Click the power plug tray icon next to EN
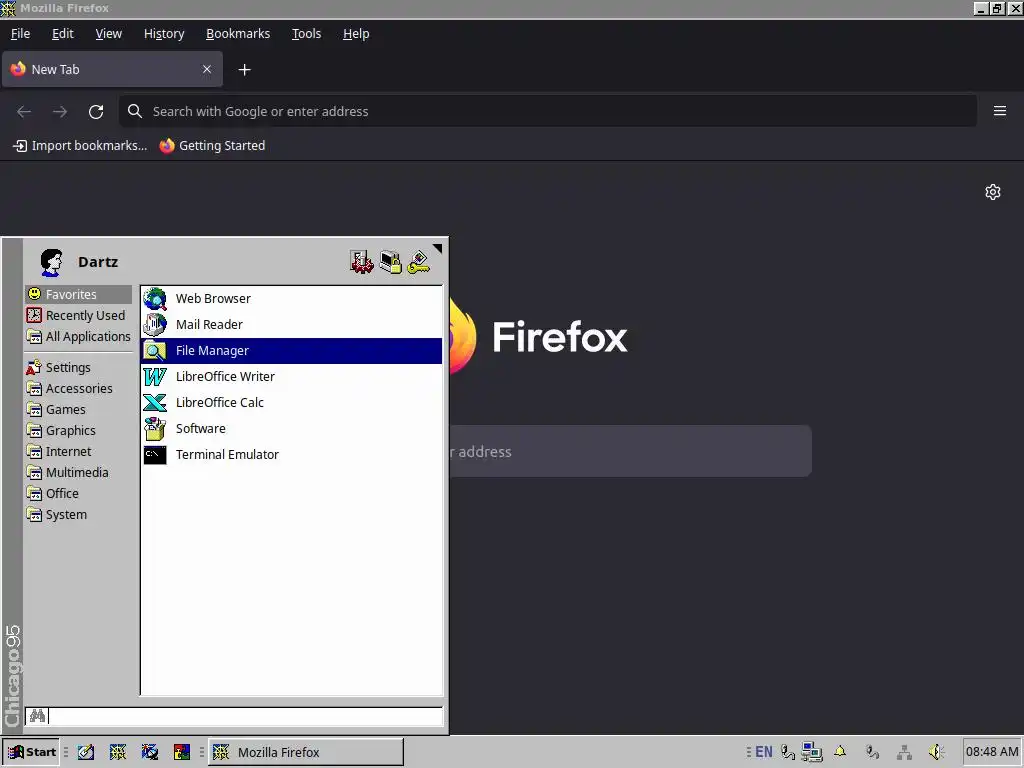This screenshot has height=768, width=1024. point(788,752)
